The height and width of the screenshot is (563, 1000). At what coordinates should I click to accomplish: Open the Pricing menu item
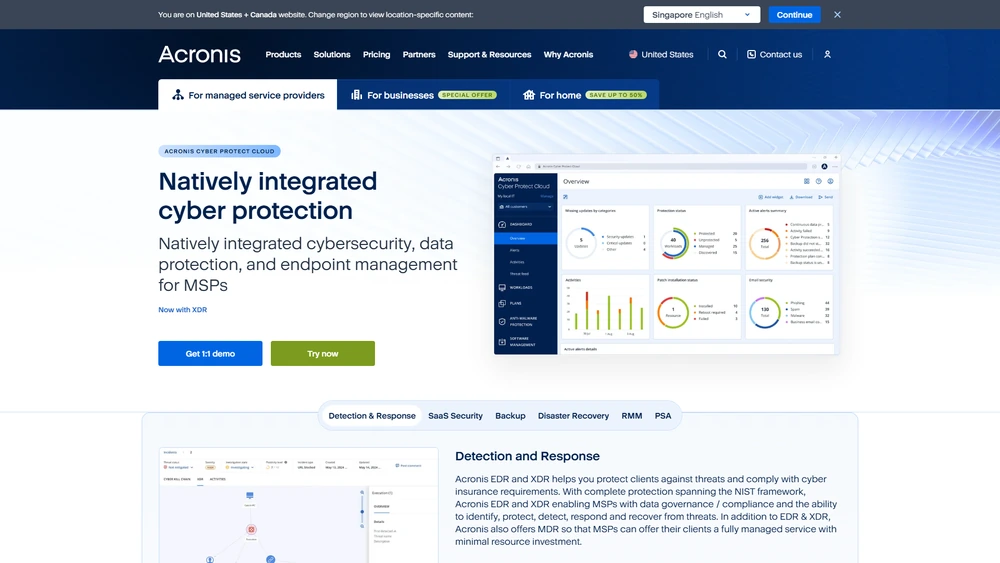376,54
